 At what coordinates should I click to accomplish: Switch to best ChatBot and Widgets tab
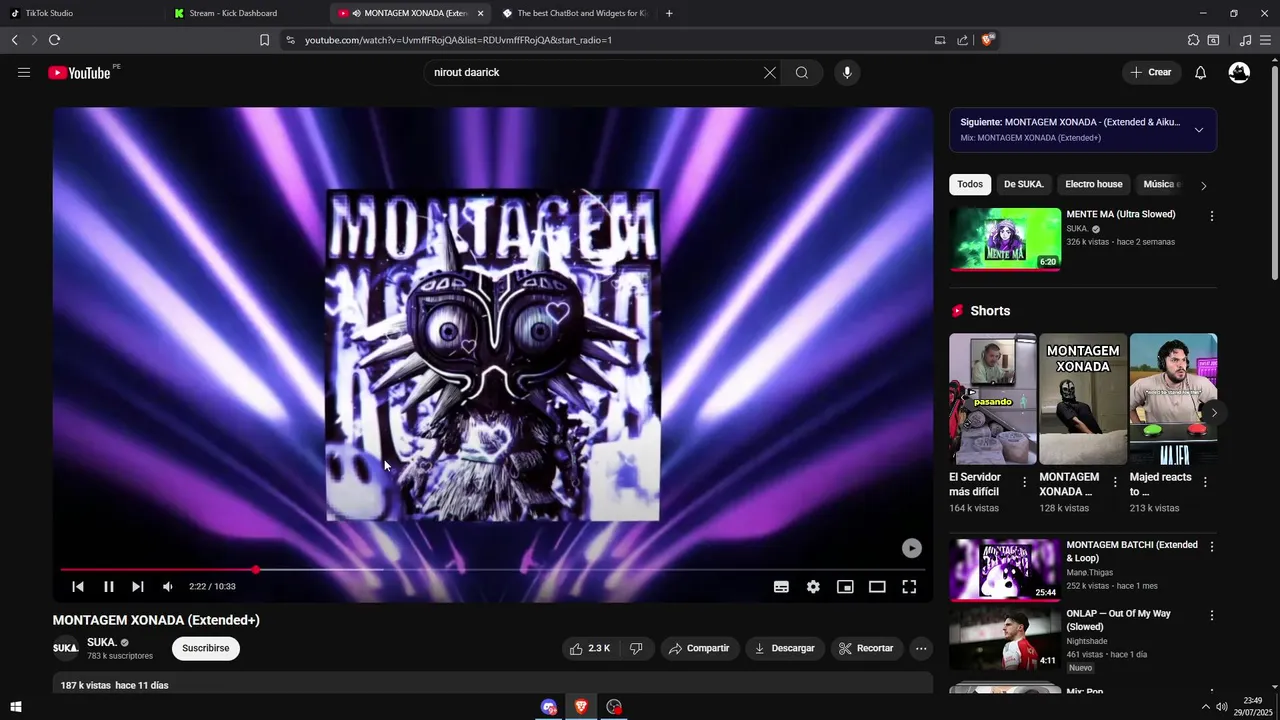(x=575, y=13)
